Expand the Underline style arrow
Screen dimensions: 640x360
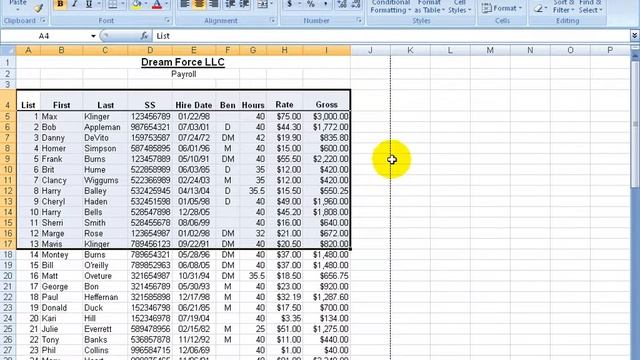pyautogui.click(x=98, y=4)
